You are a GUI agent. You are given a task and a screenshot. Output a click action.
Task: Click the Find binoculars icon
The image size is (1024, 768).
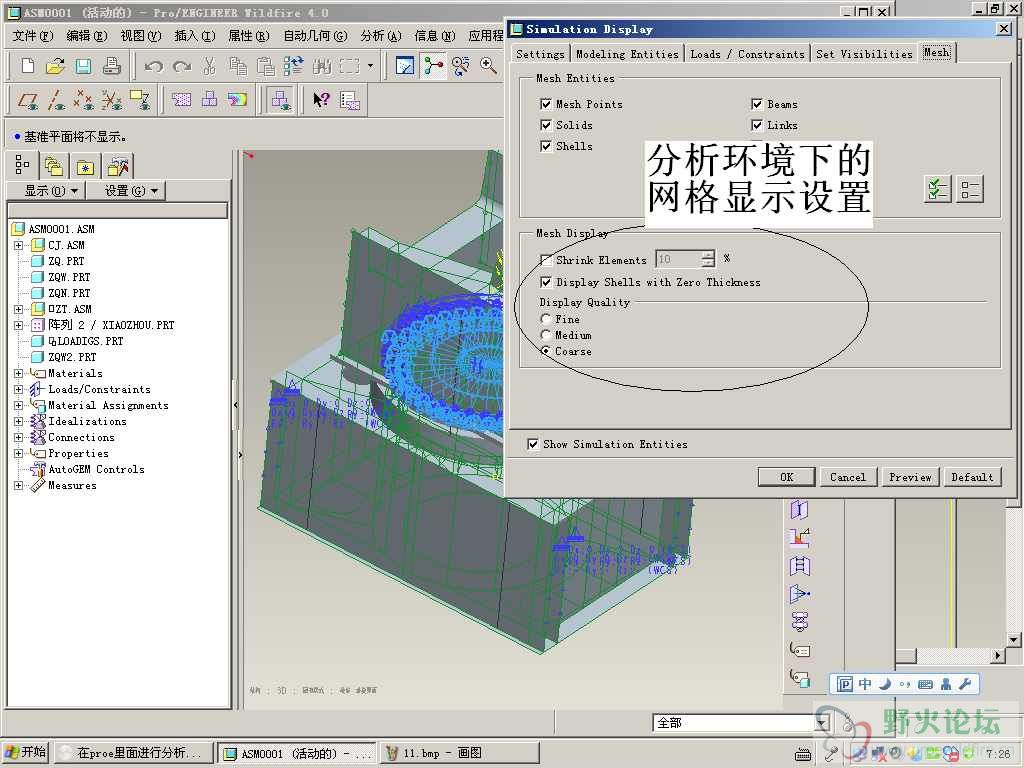pos(321,66)
